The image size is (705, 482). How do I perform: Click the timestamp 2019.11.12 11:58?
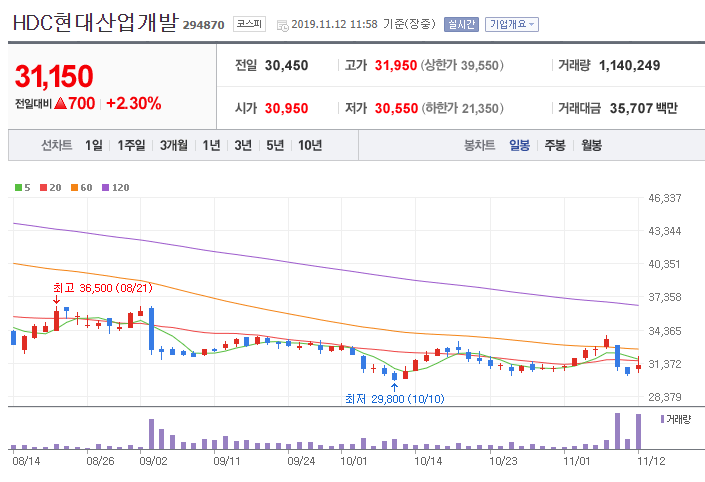334,24
